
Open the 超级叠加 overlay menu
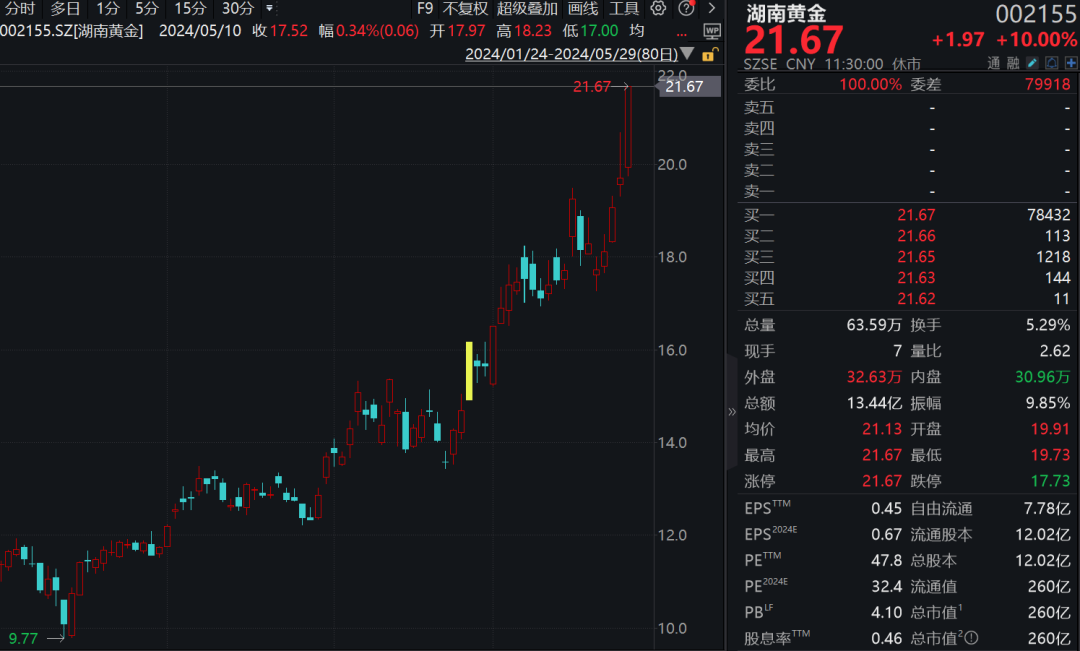pos(528,9)
